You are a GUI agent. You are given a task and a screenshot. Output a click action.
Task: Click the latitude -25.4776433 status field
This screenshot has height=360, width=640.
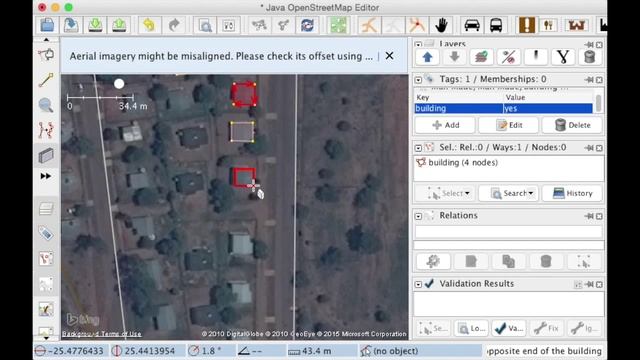(x=70, y=351)
